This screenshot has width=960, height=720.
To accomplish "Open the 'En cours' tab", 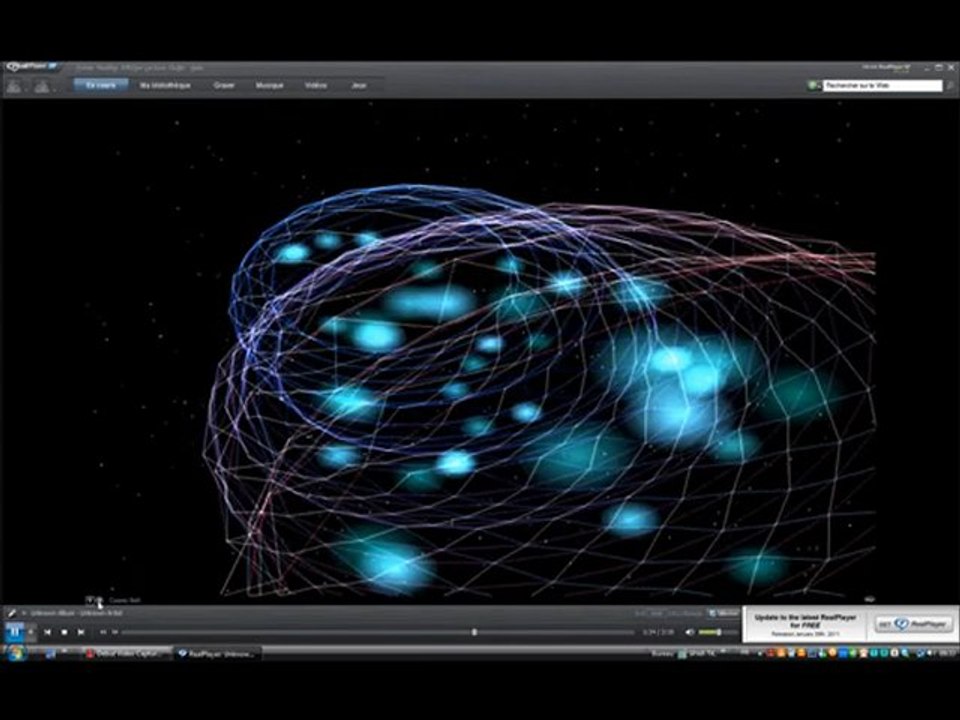I will point(101,85).
